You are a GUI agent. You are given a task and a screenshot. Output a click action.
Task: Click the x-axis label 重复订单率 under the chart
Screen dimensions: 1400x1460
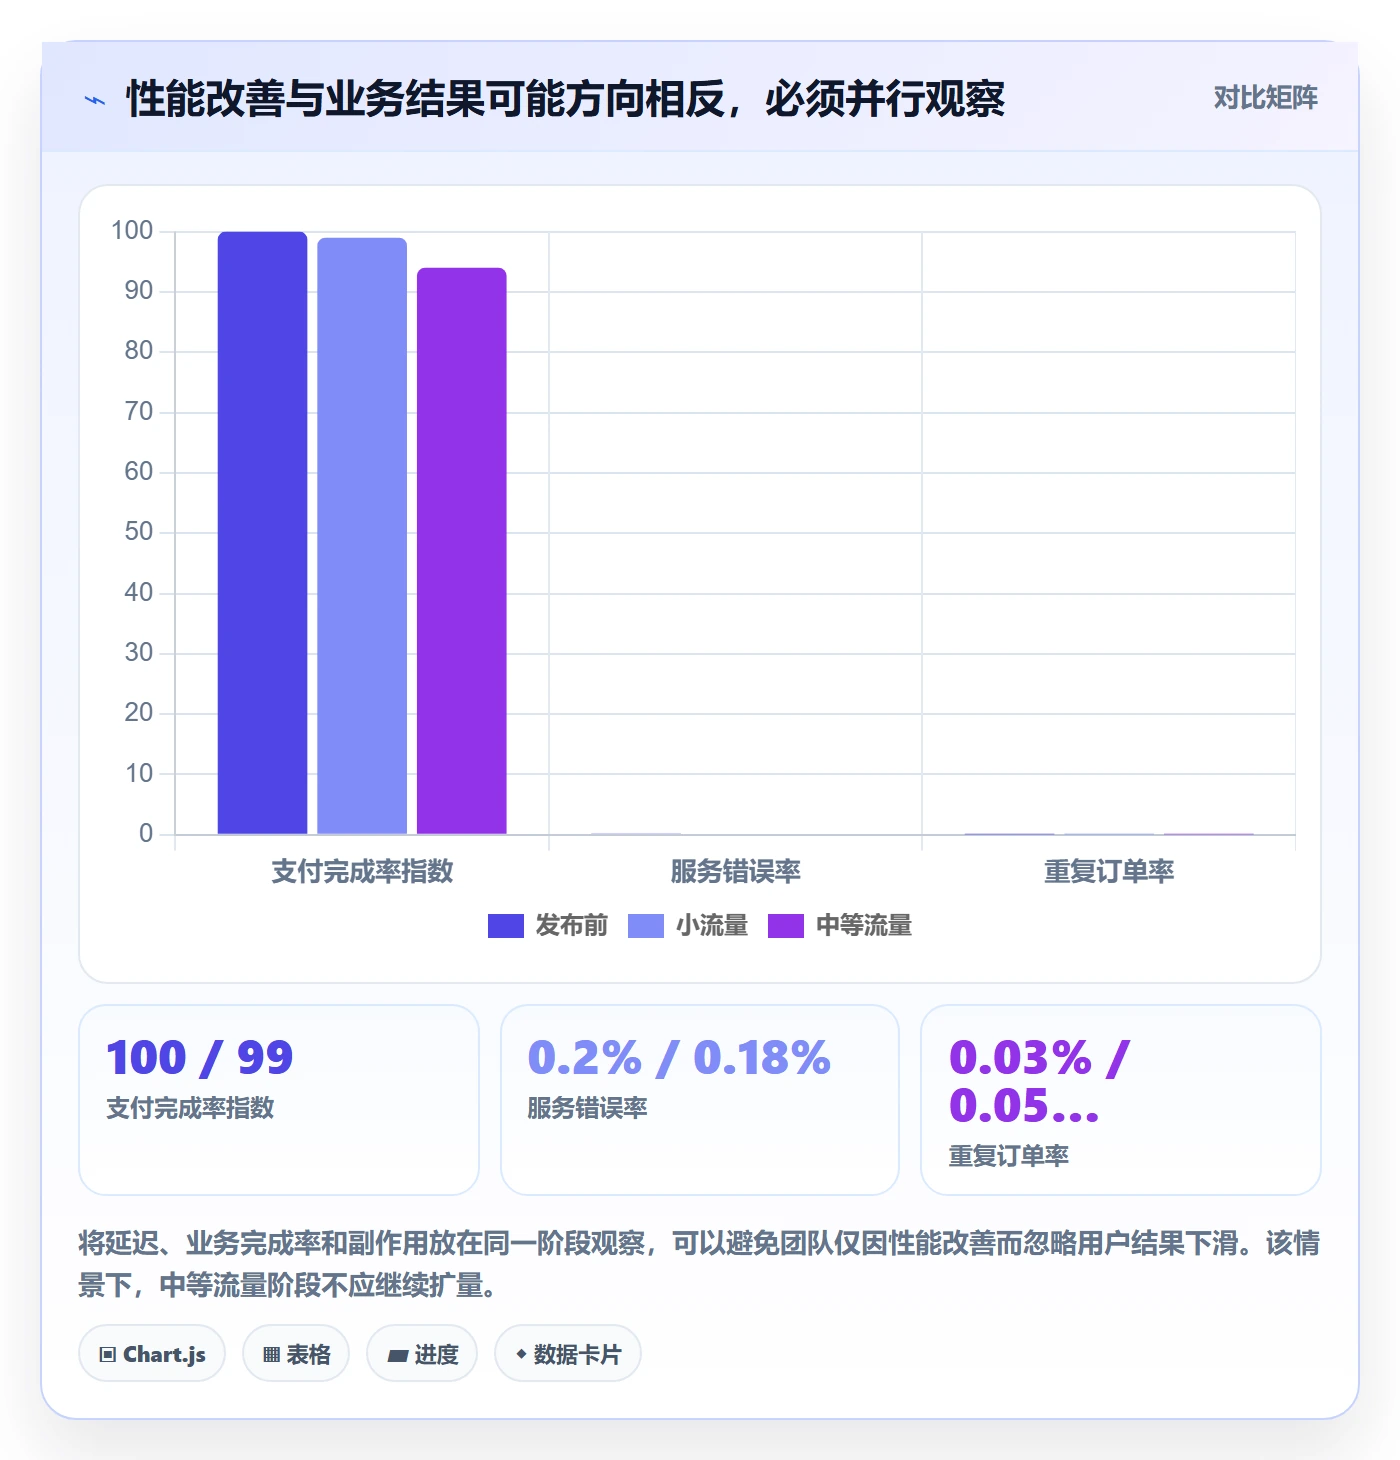click(x=1109, y=871)
